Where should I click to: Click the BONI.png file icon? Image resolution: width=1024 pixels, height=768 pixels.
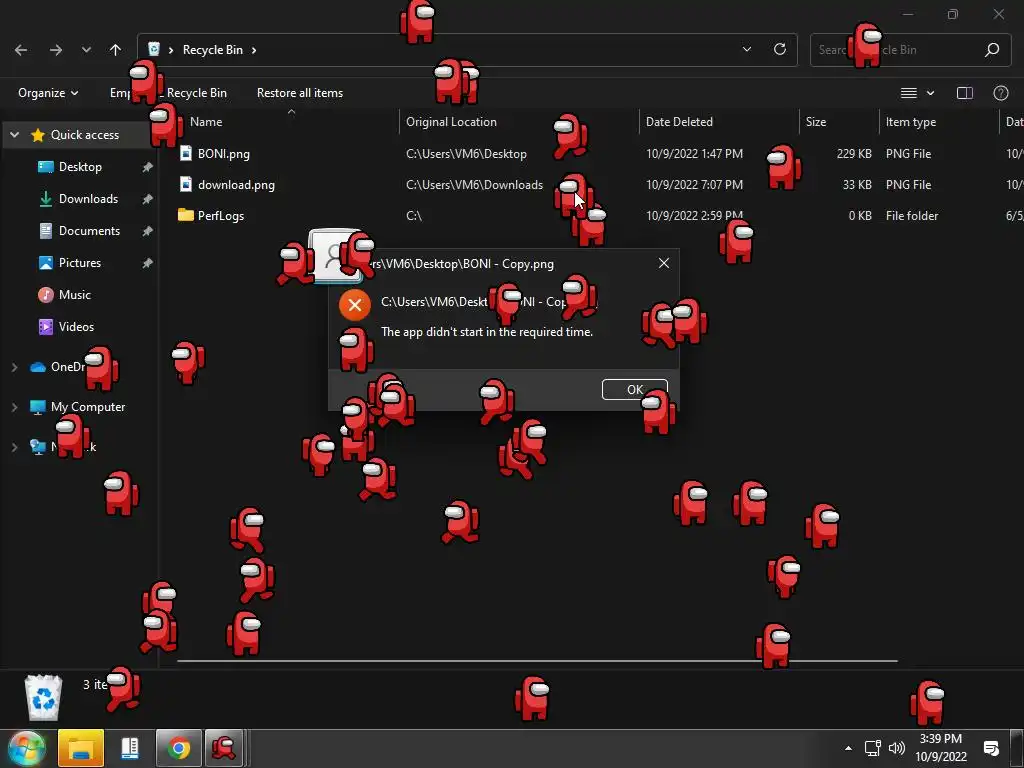[186, 153]
